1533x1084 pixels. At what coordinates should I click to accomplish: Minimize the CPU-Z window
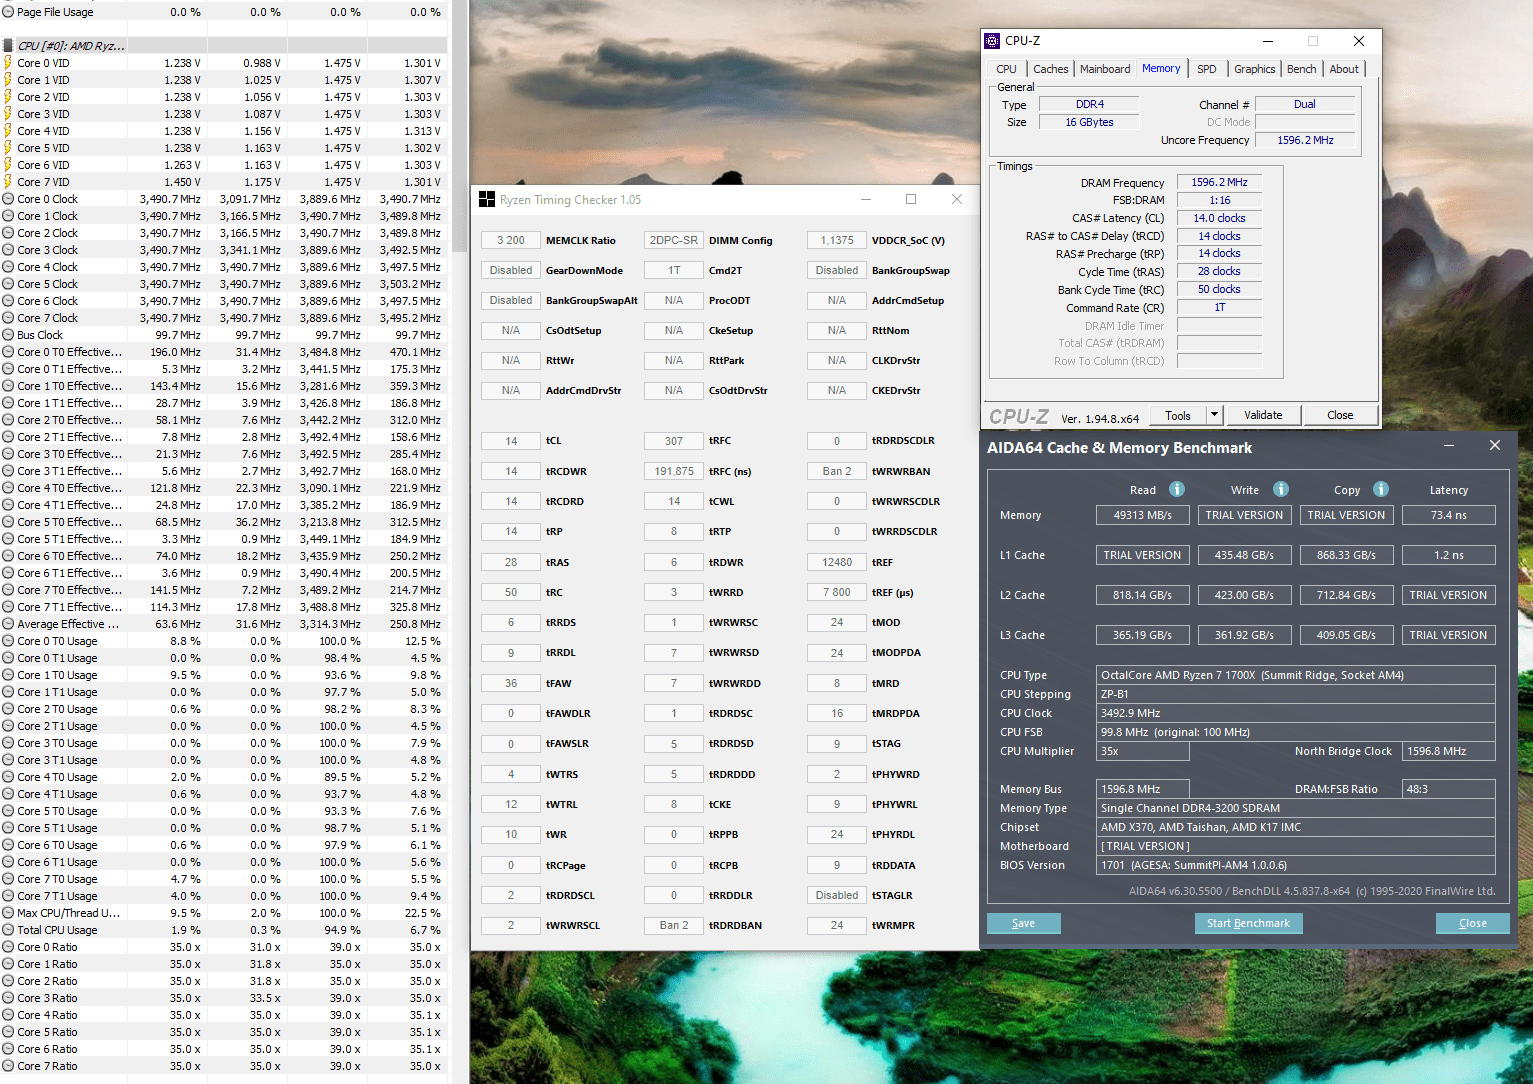(1268, 41)
